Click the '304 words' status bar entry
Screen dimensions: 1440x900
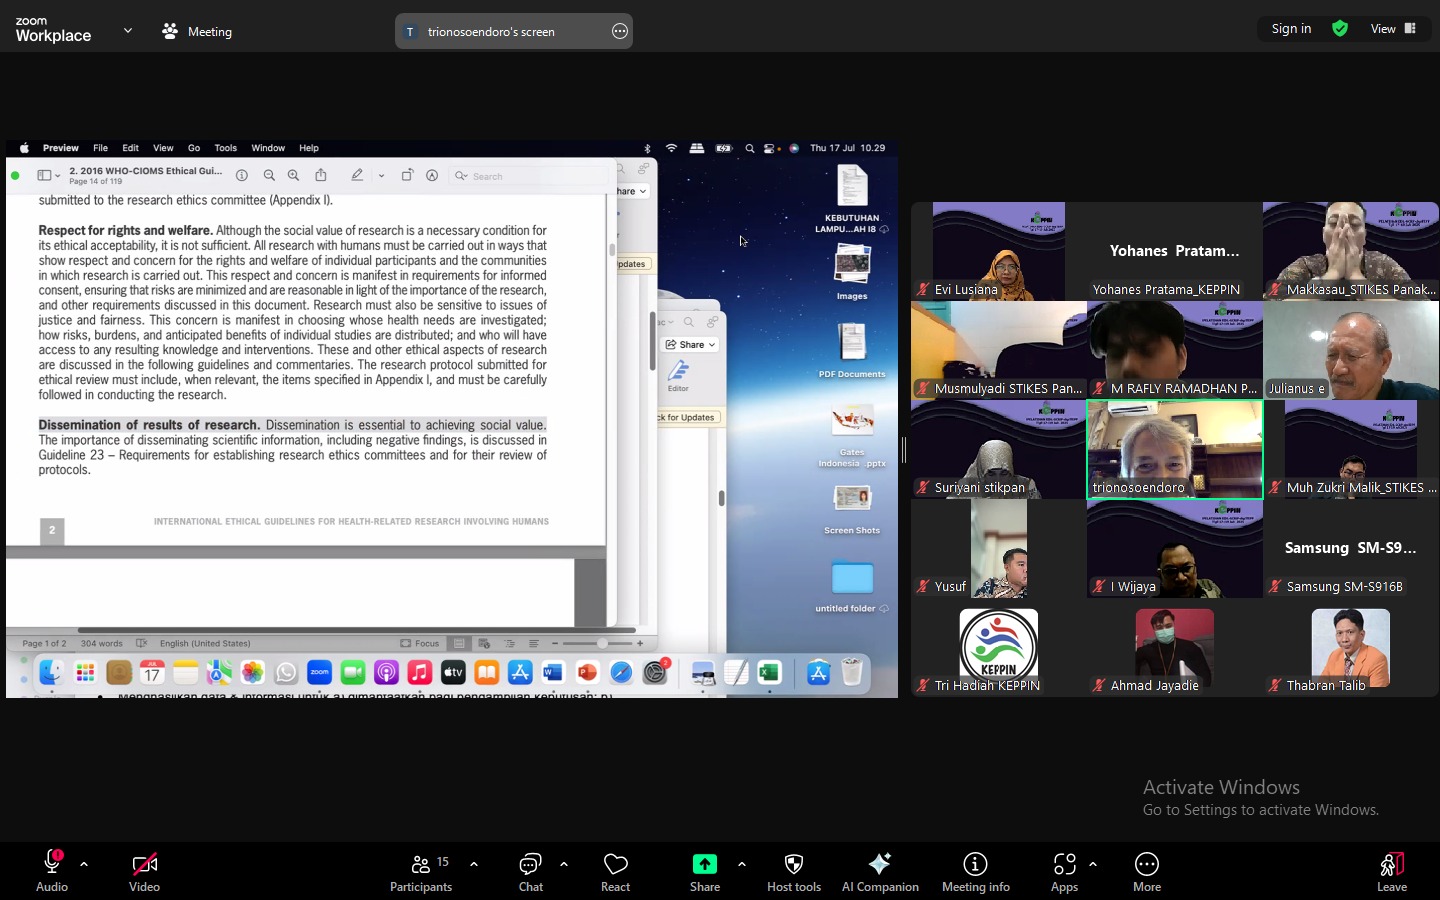click(x=102, y=643)
